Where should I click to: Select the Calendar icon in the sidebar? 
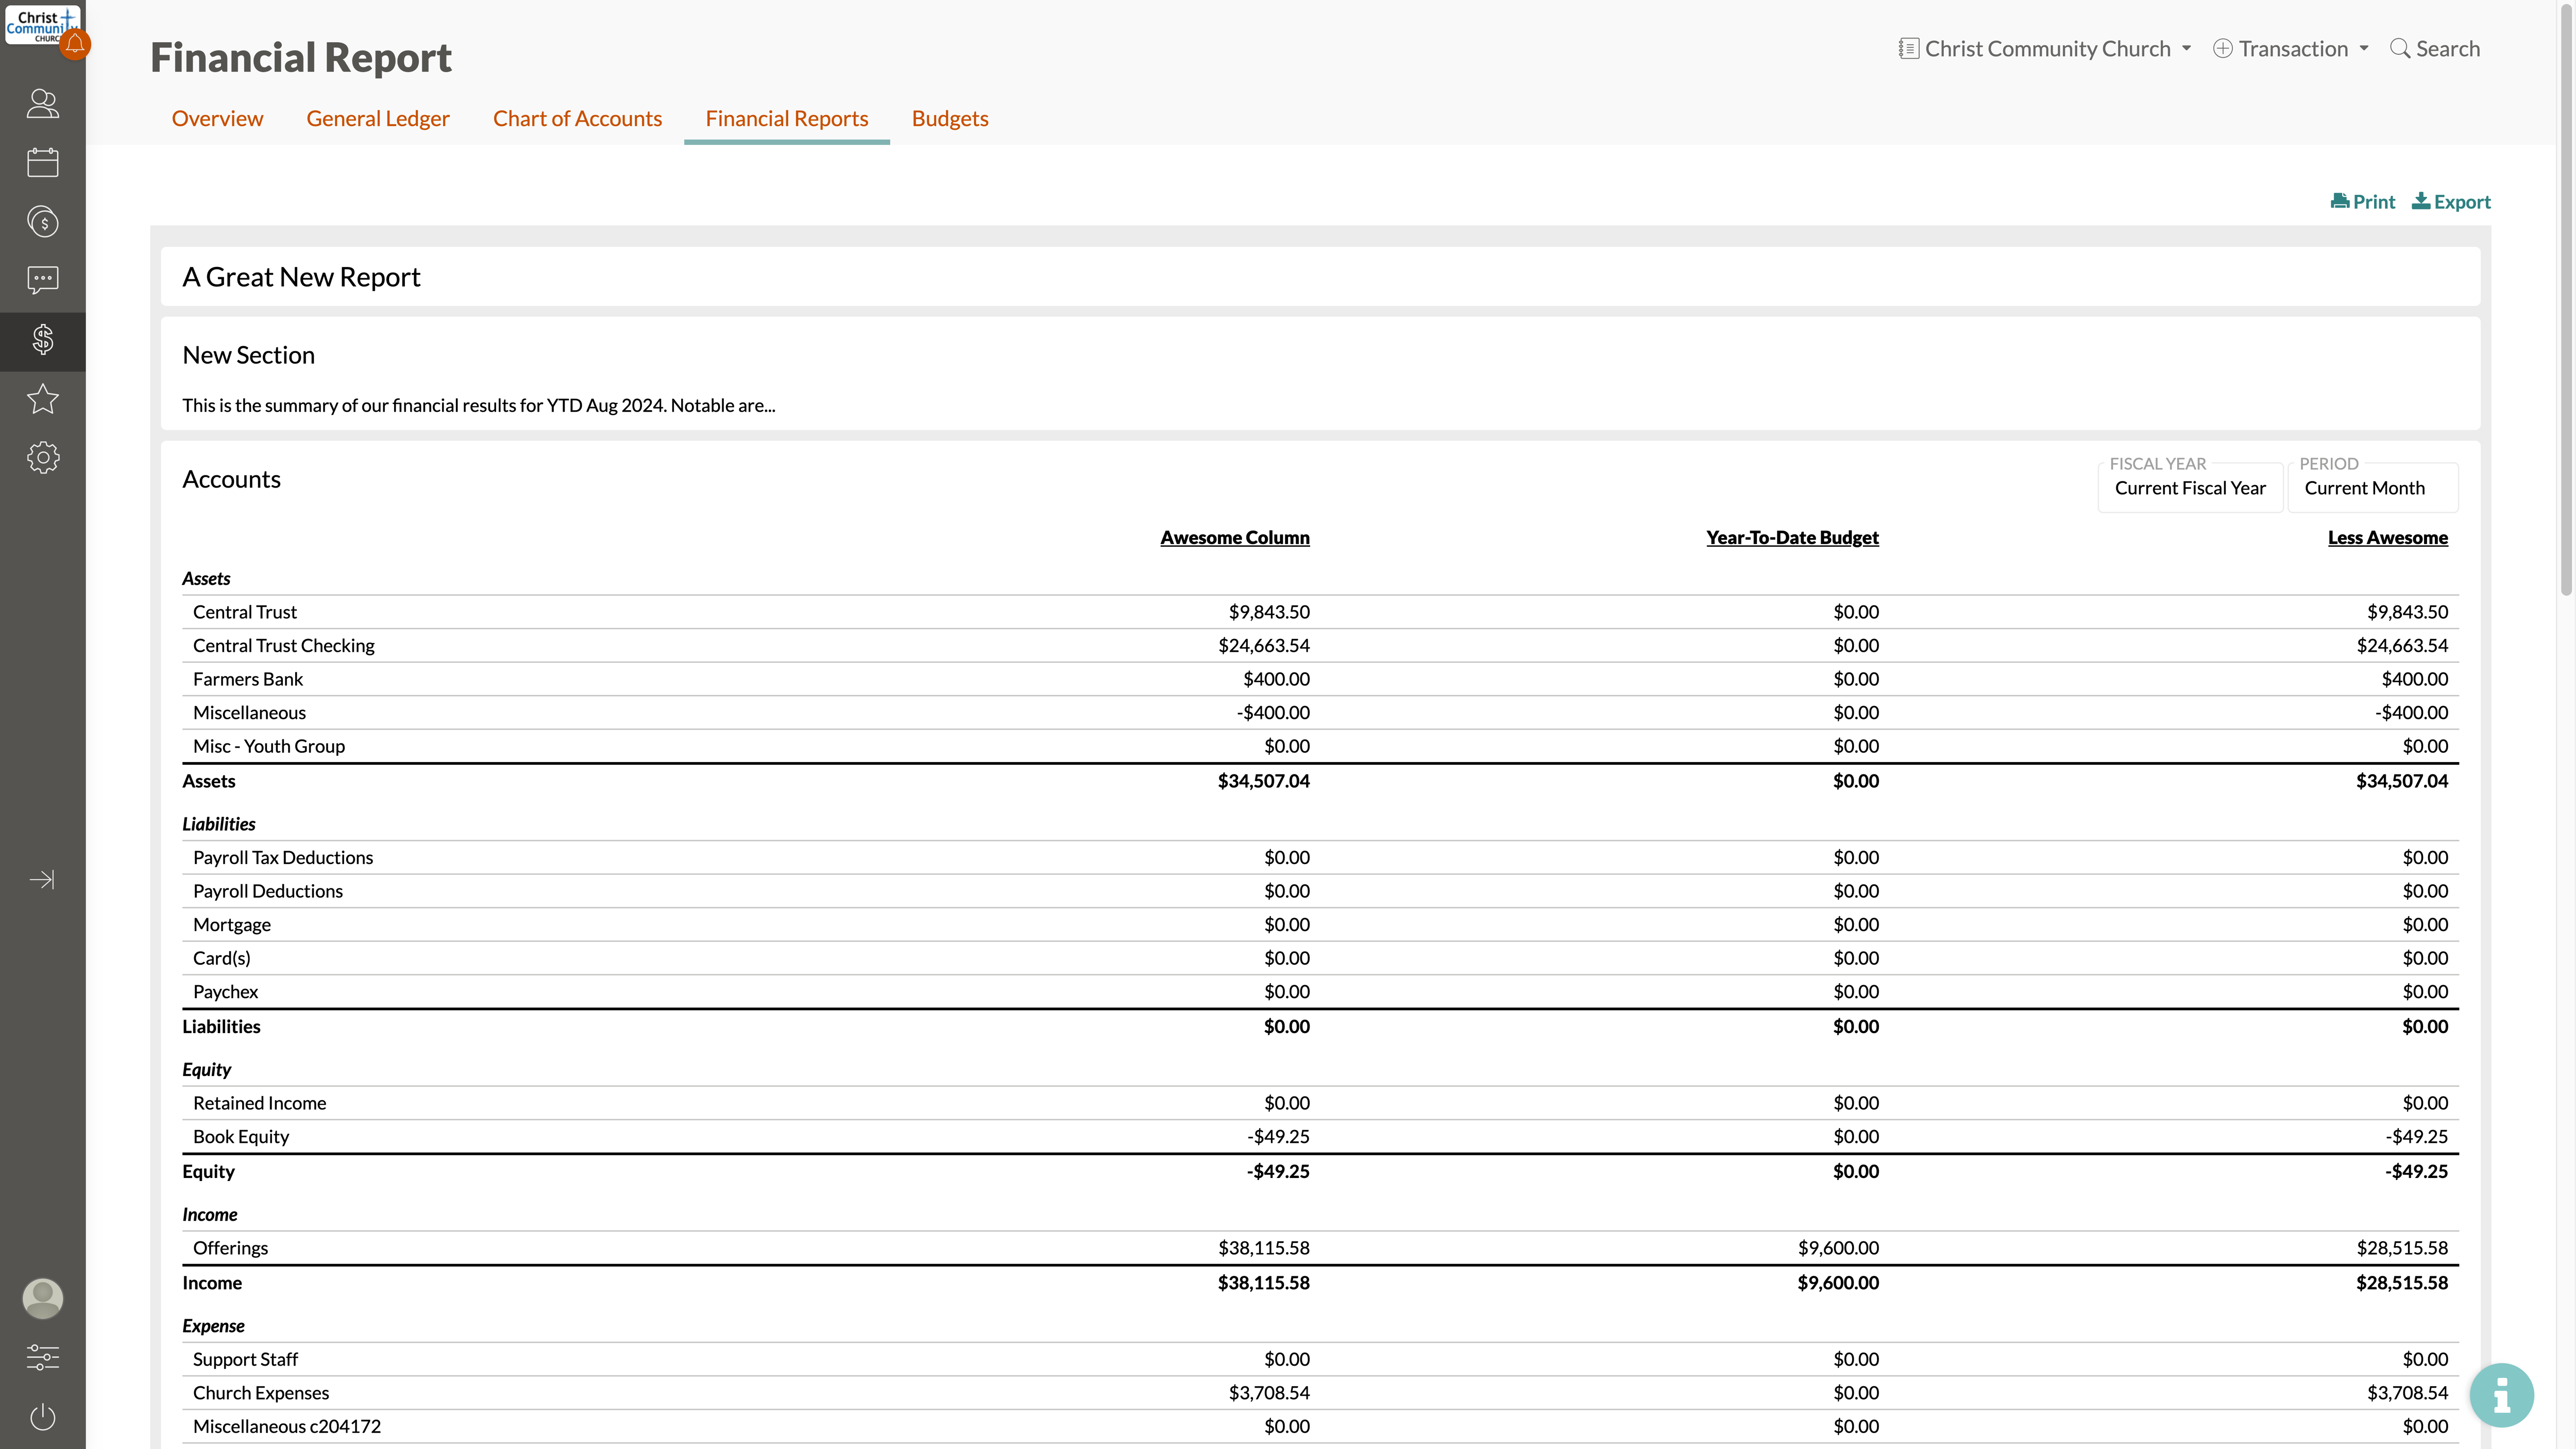click(x=42, y=162)
